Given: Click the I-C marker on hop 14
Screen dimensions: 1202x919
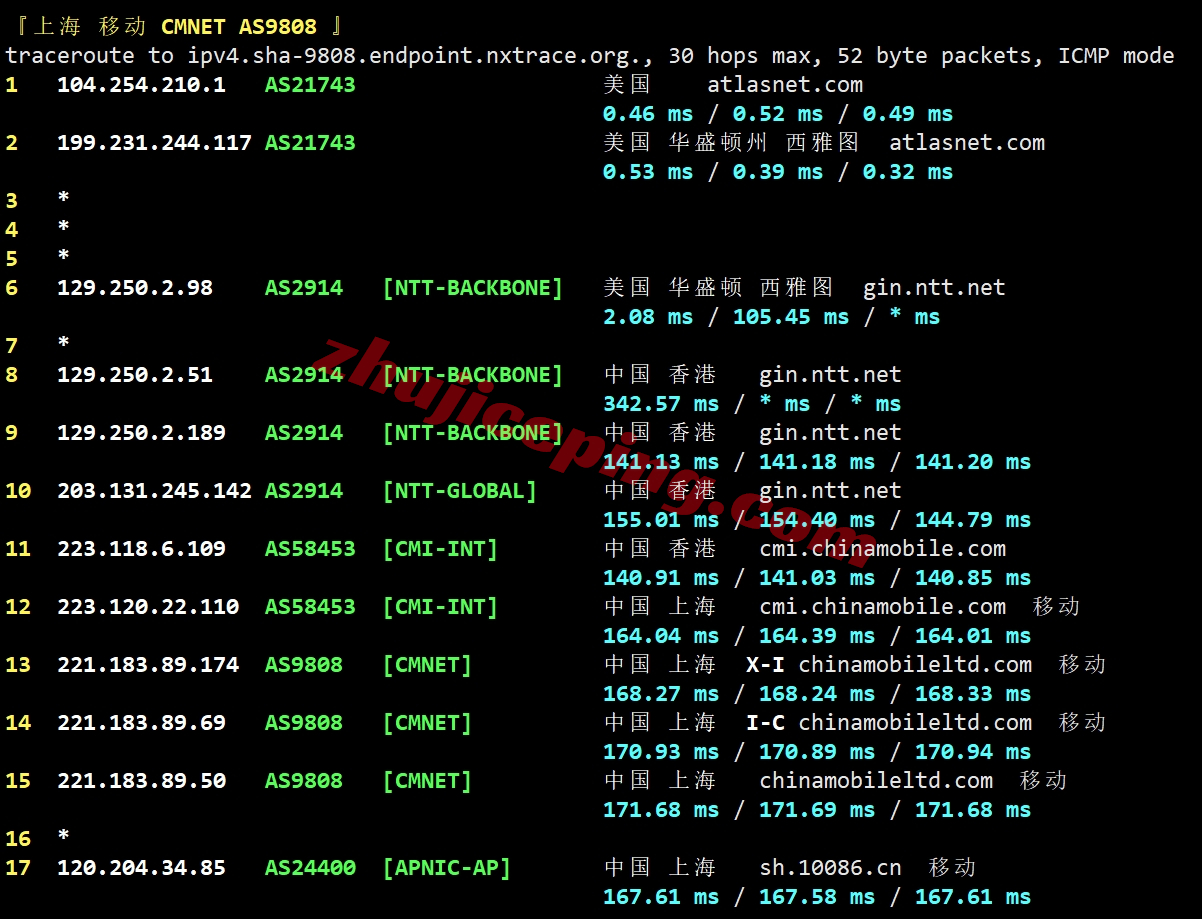Looking at the screenshot, I should (765, 723).
